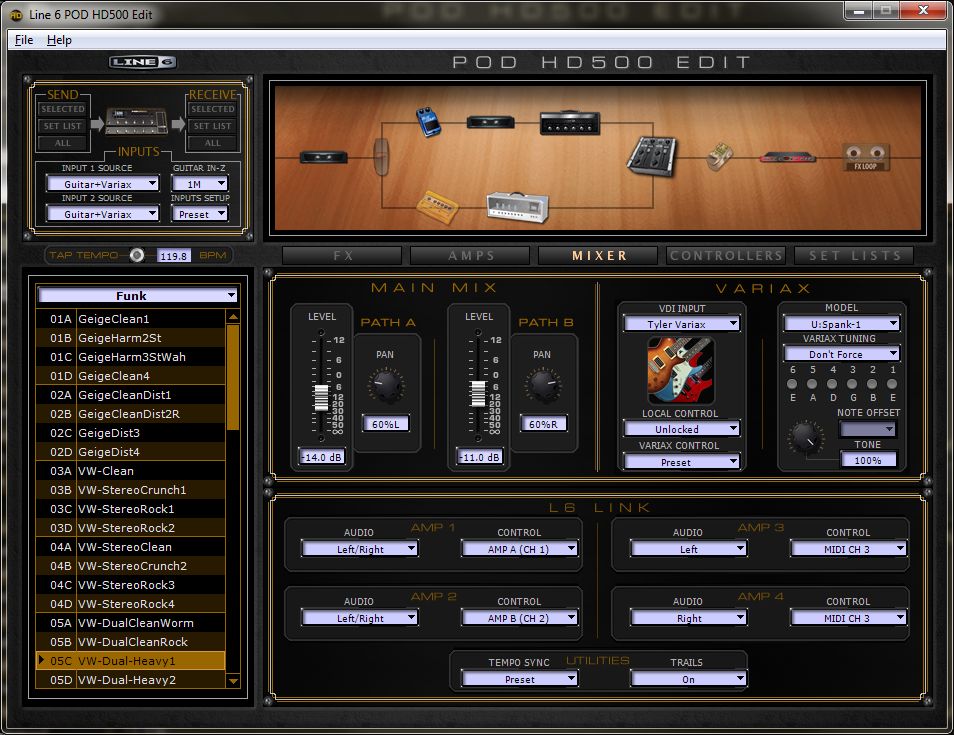Click Send All button
This screenshot has height=735, width=954.
(63, 143)
